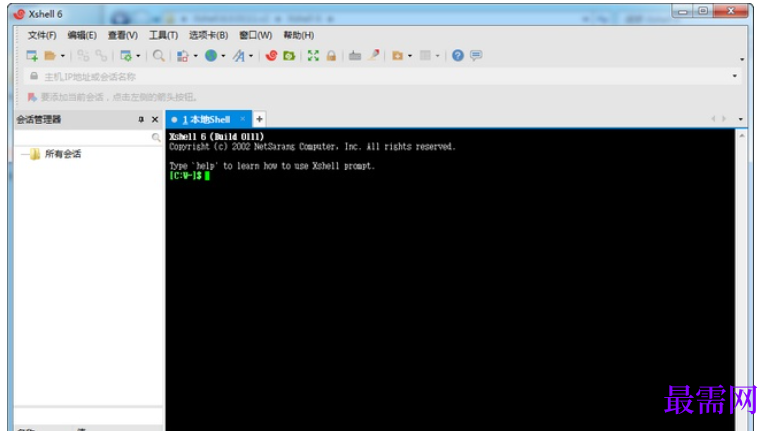Open the color scheme toolbar icon
Image resolution: width=776 pixels, height=431 pixels.
point(183,56)
